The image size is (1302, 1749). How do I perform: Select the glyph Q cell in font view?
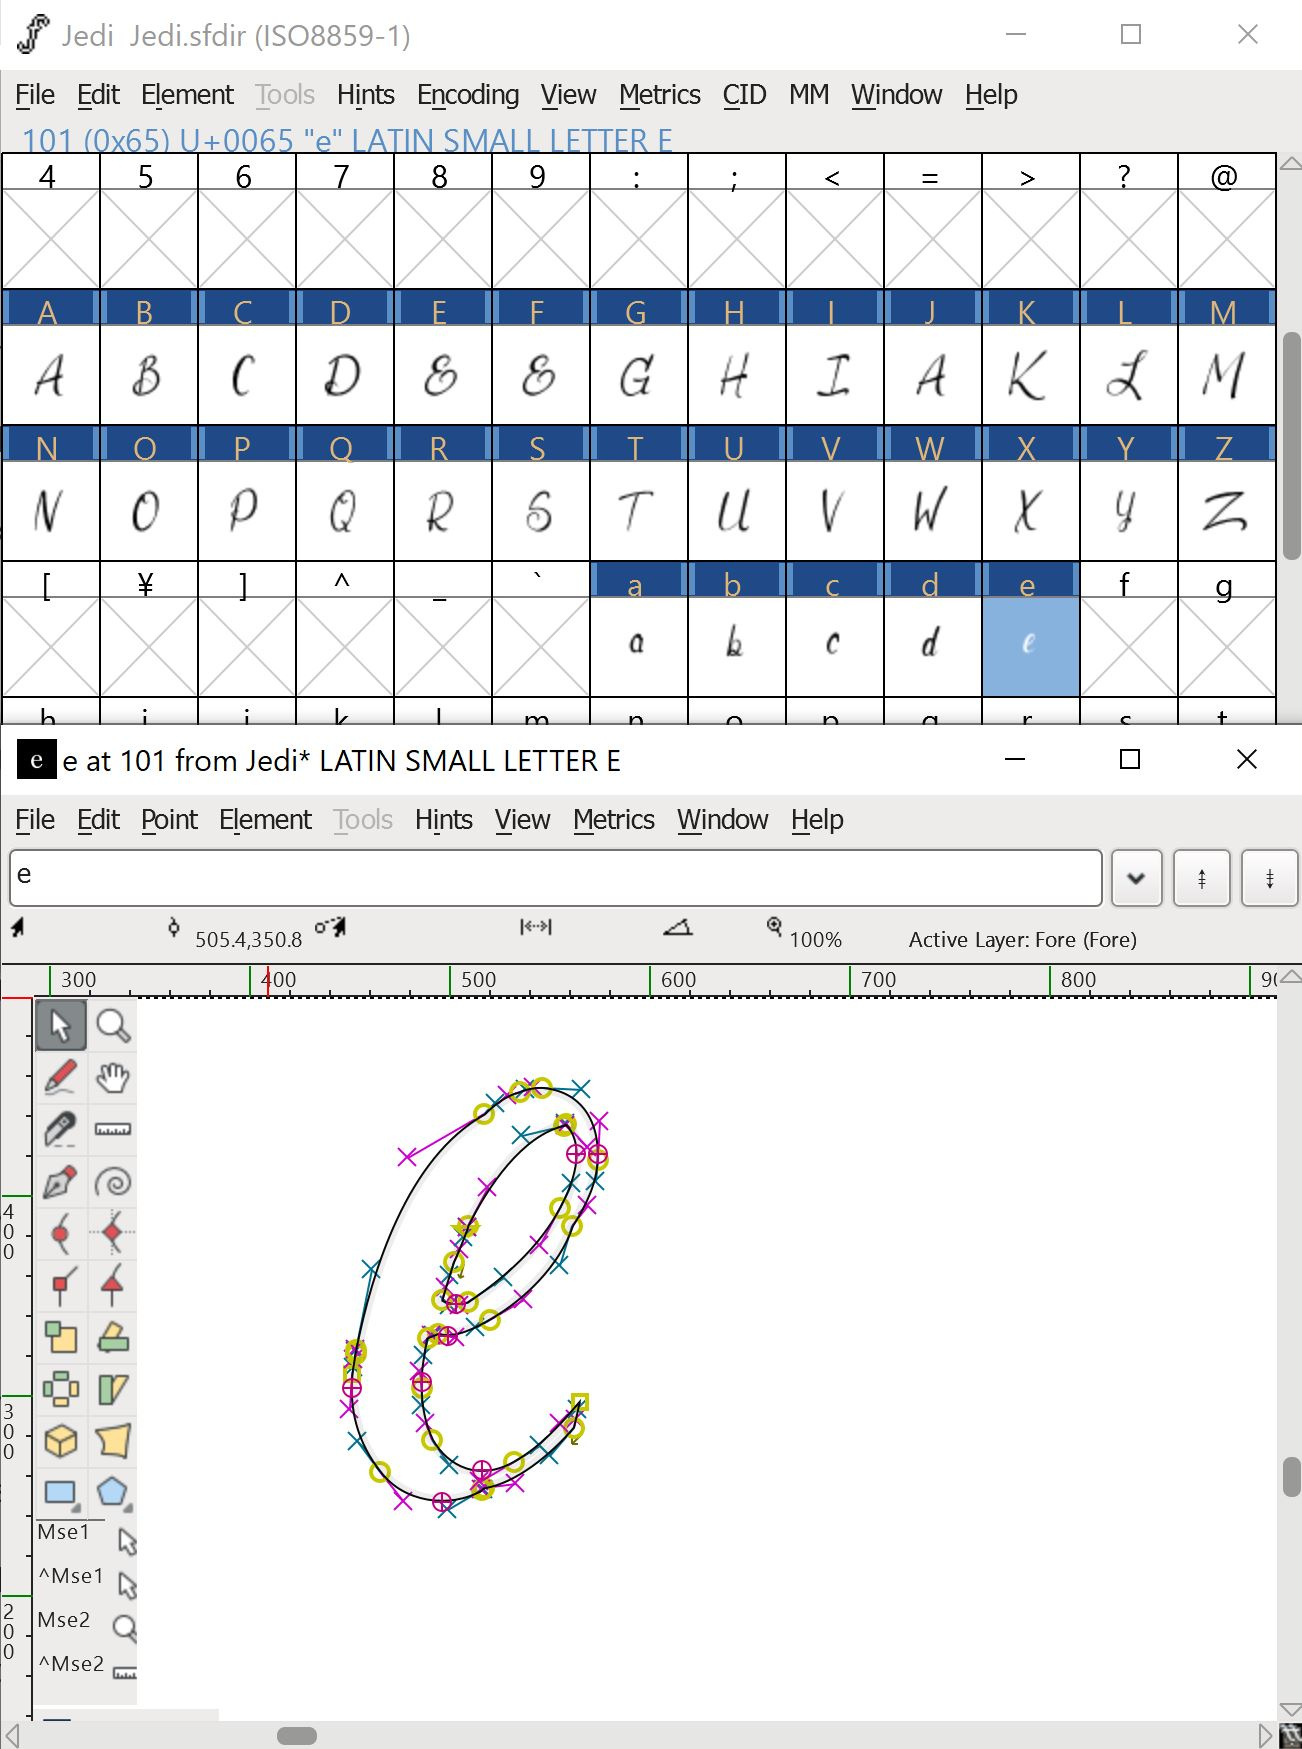pos(344,511)
